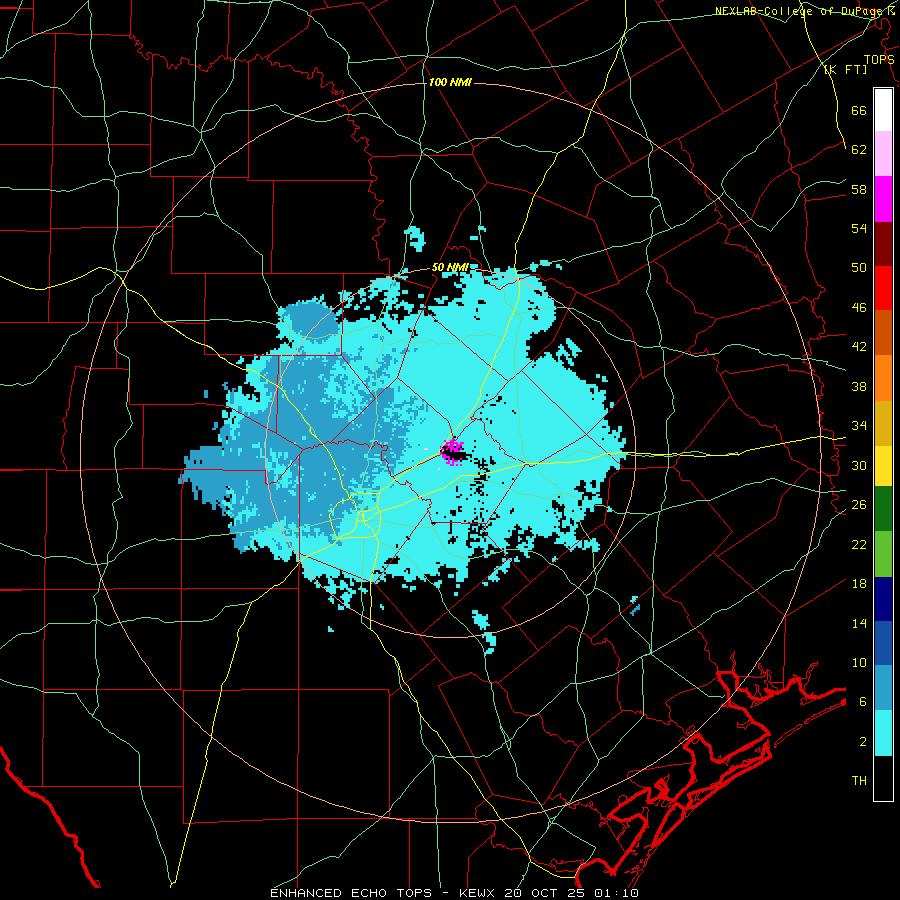Click the '34' legend value
The height and width of the screenshot is (900, 900).
coord(859,426)
